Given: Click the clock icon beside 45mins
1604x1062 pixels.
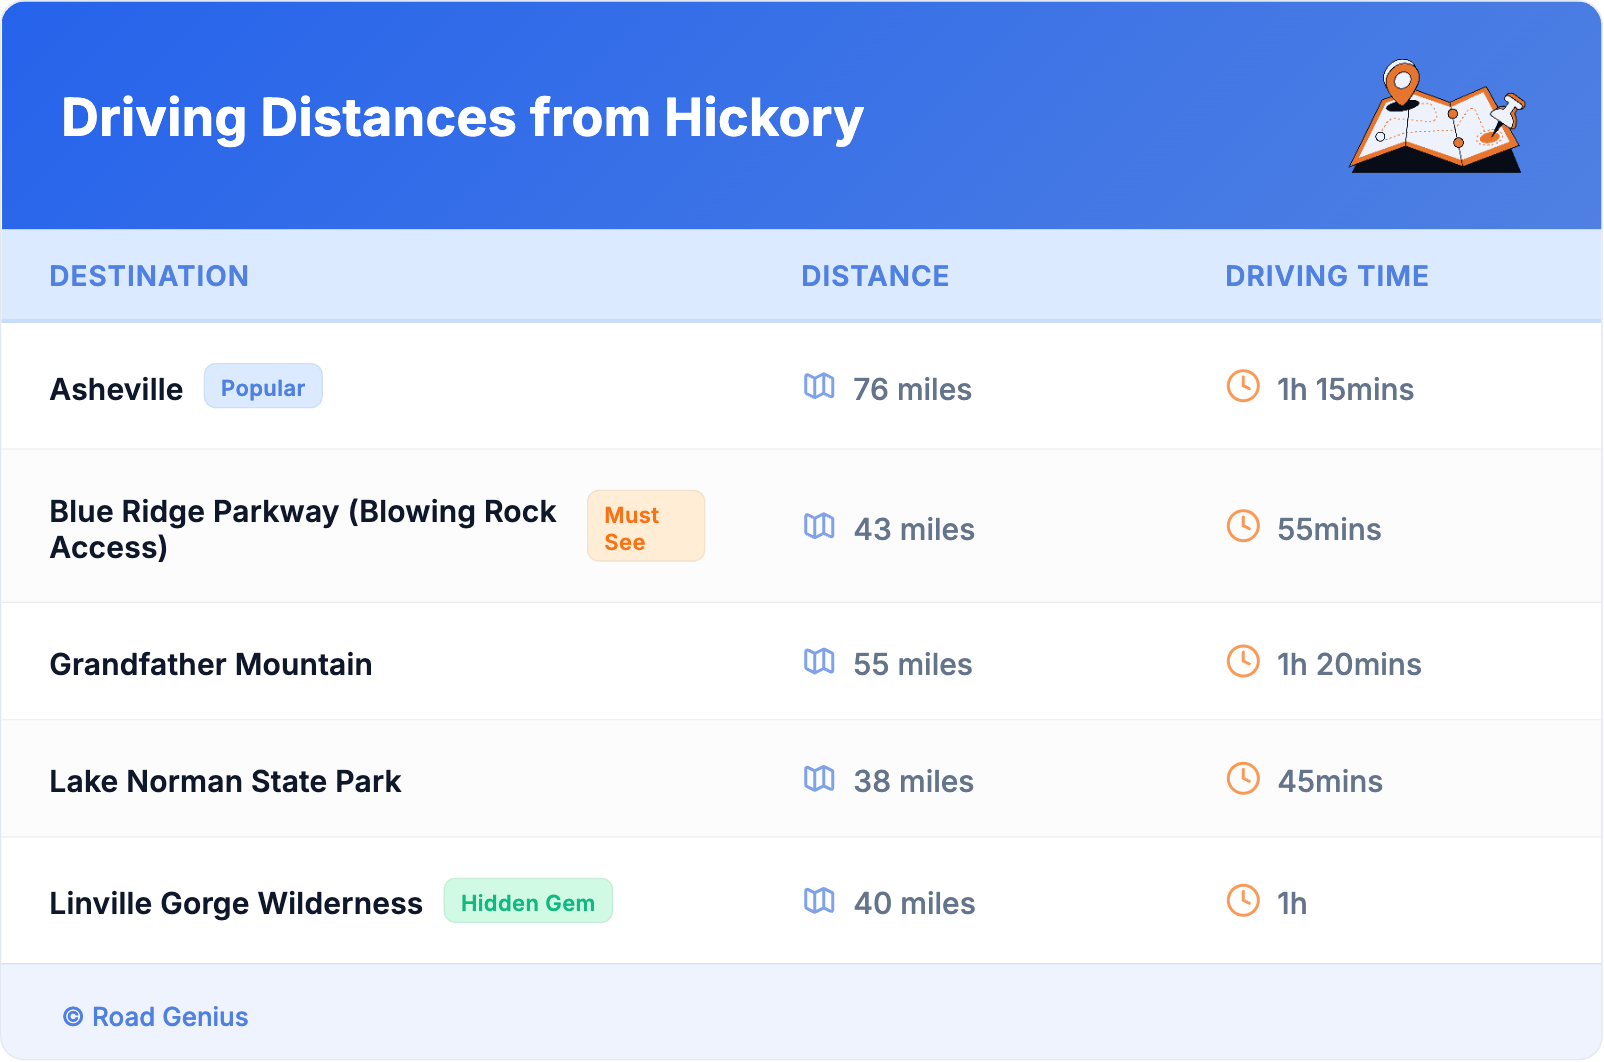Looking at the screenshot, I should coord(1243,779).
